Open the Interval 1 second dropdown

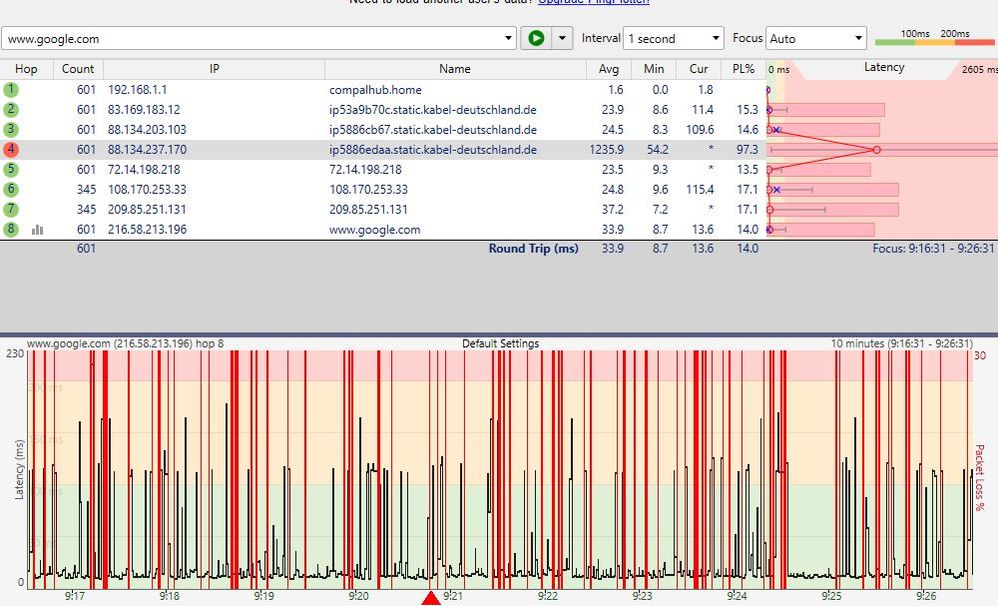coord(673,39)
